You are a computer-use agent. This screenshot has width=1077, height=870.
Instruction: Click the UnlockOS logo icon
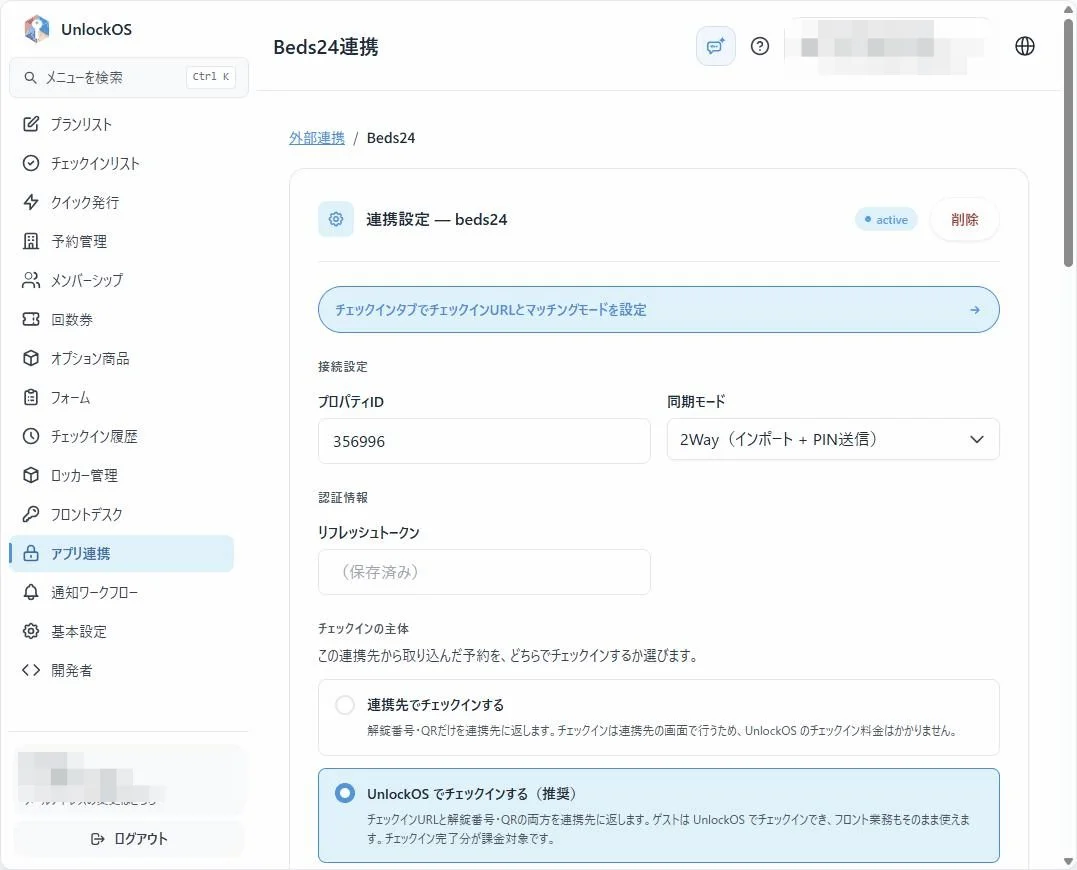point(37,29)
